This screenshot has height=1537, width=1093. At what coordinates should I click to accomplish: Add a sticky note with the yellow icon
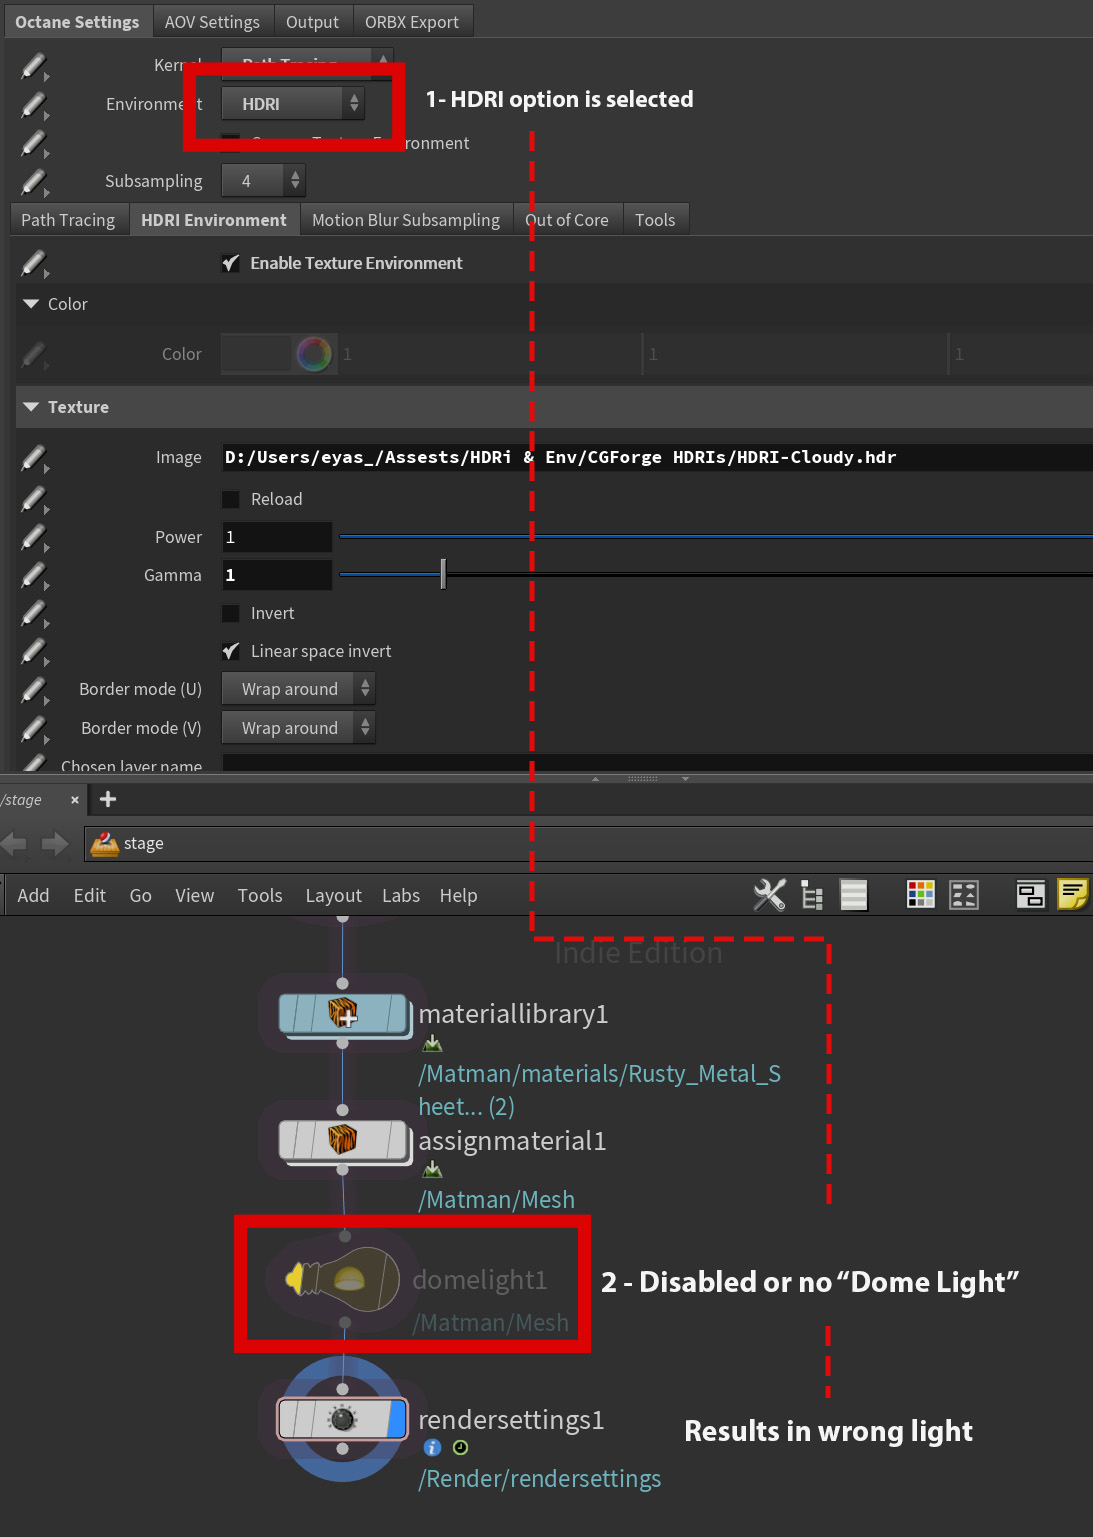coord(1072,894)
